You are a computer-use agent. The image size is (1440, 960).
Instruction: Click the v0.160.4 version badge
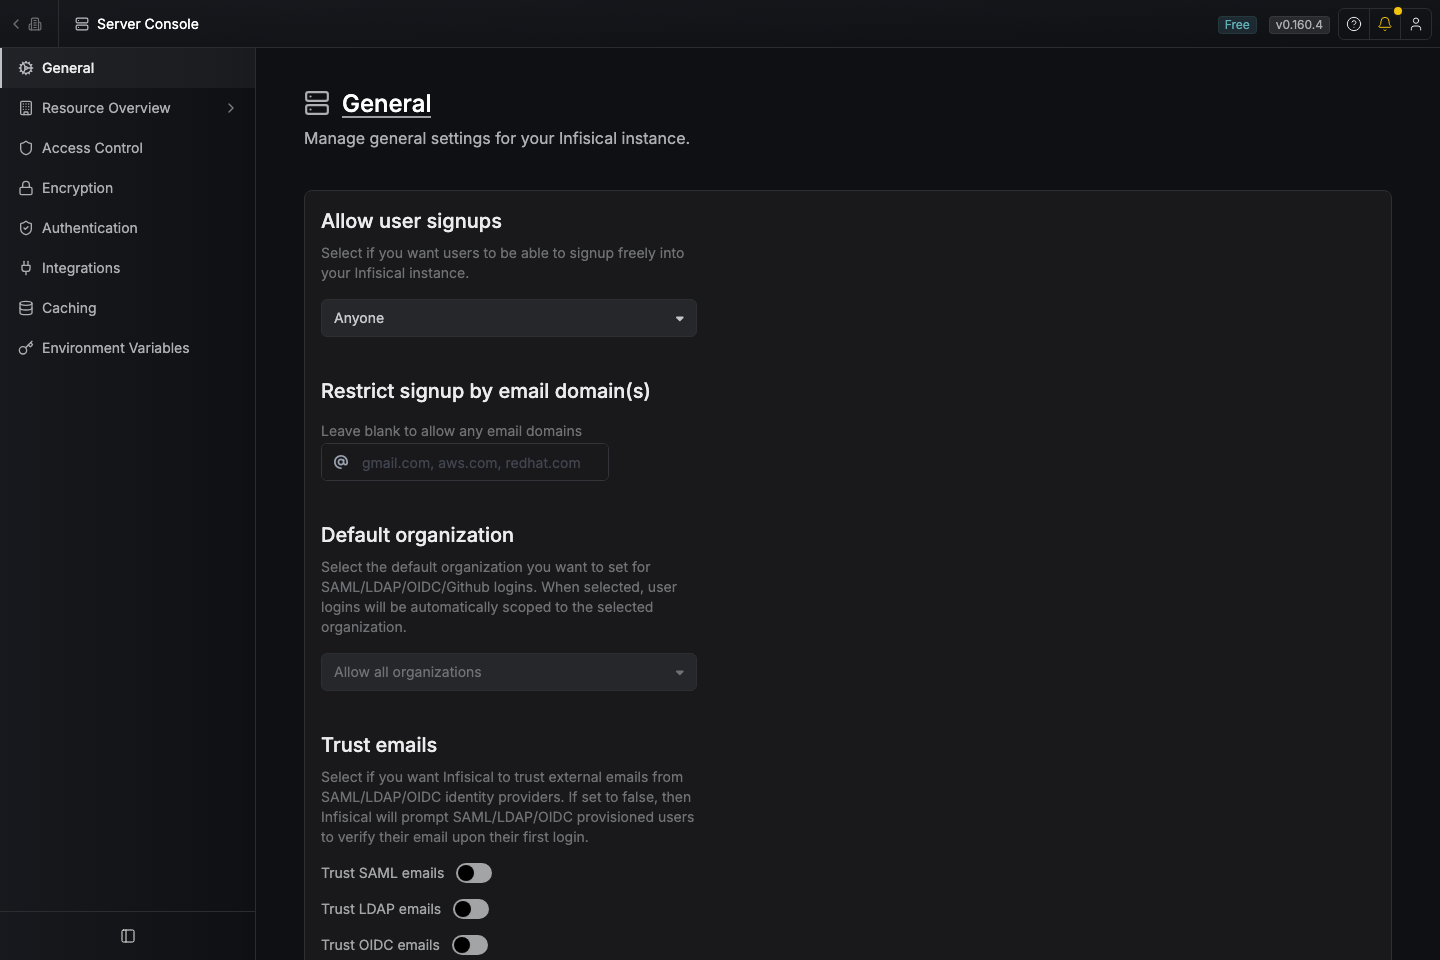[1299, 25]
